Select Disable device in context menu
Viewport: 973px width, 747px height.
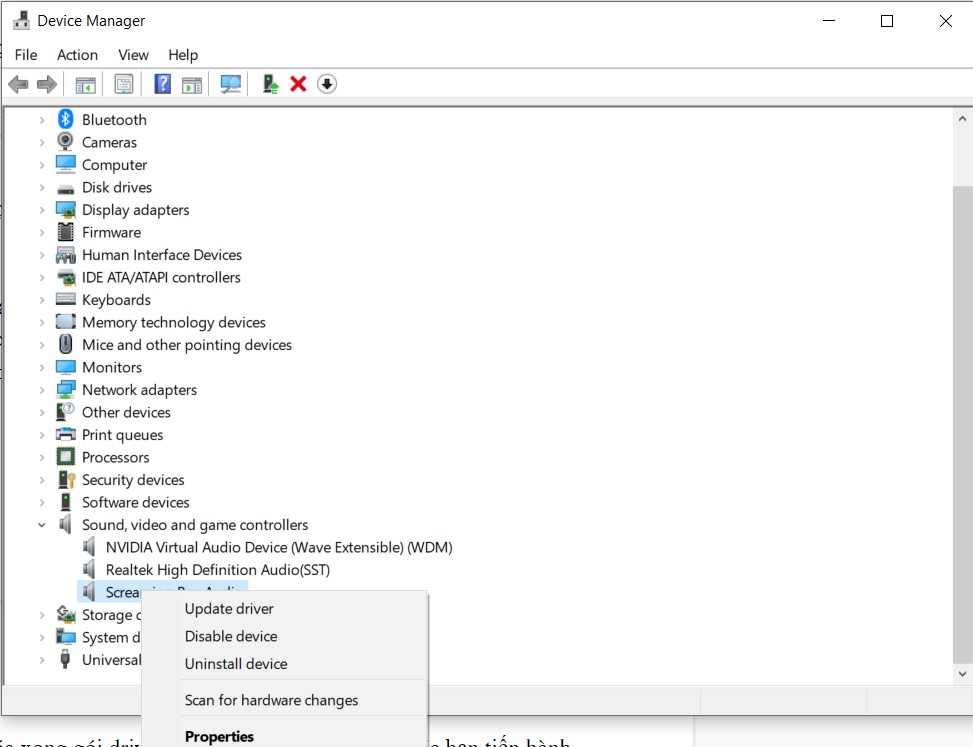pyautogui.click(x=231, y=636)
